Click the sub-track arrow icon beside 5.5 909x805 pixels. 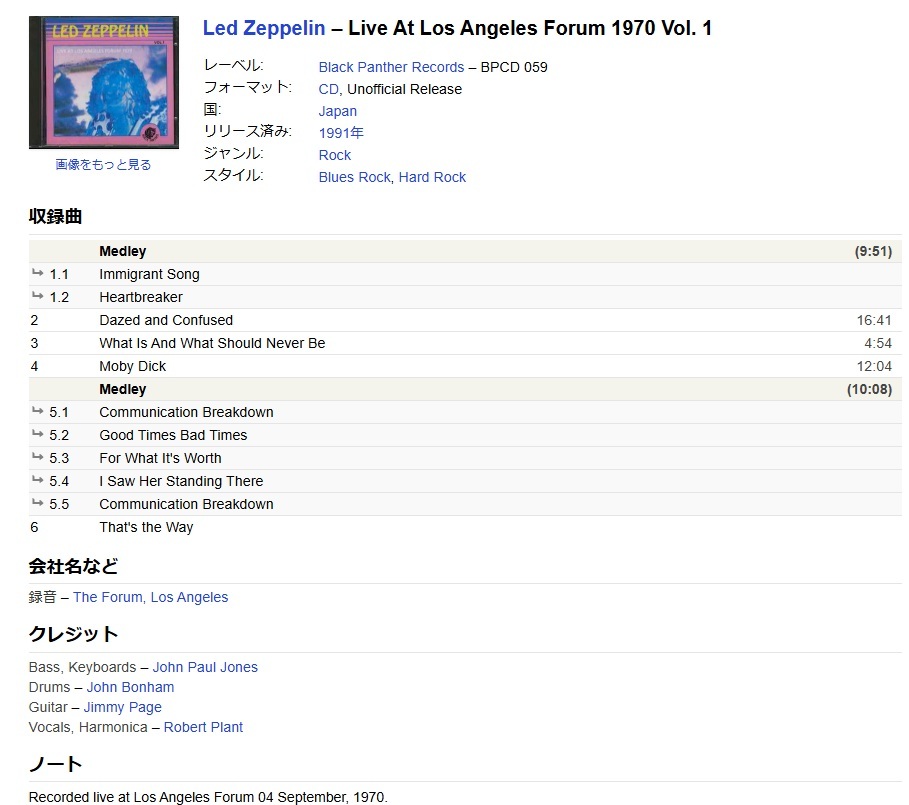click(38, 502)
